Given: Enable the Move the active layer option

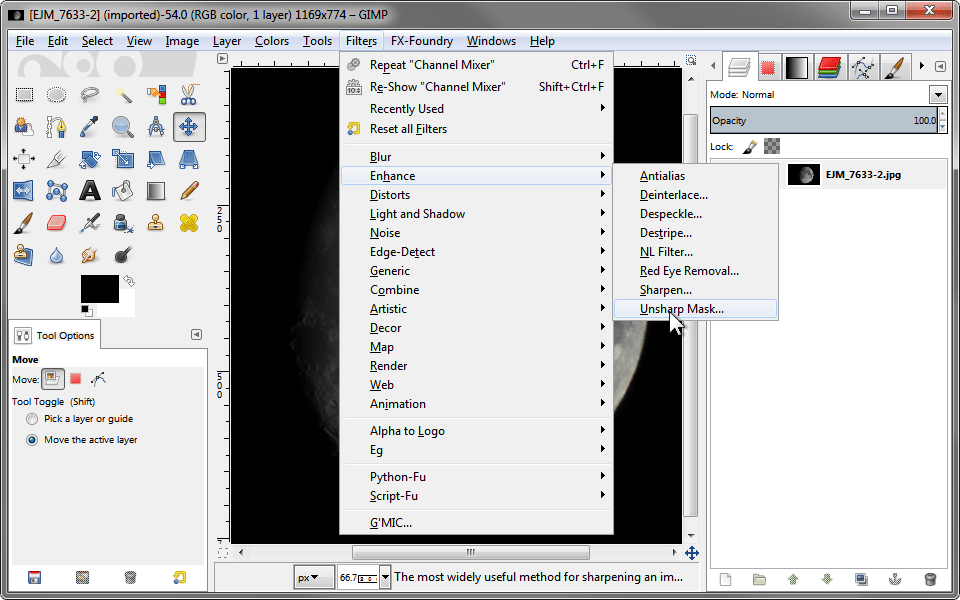Looking at the screenshot, I should click(x=31, y=439).
